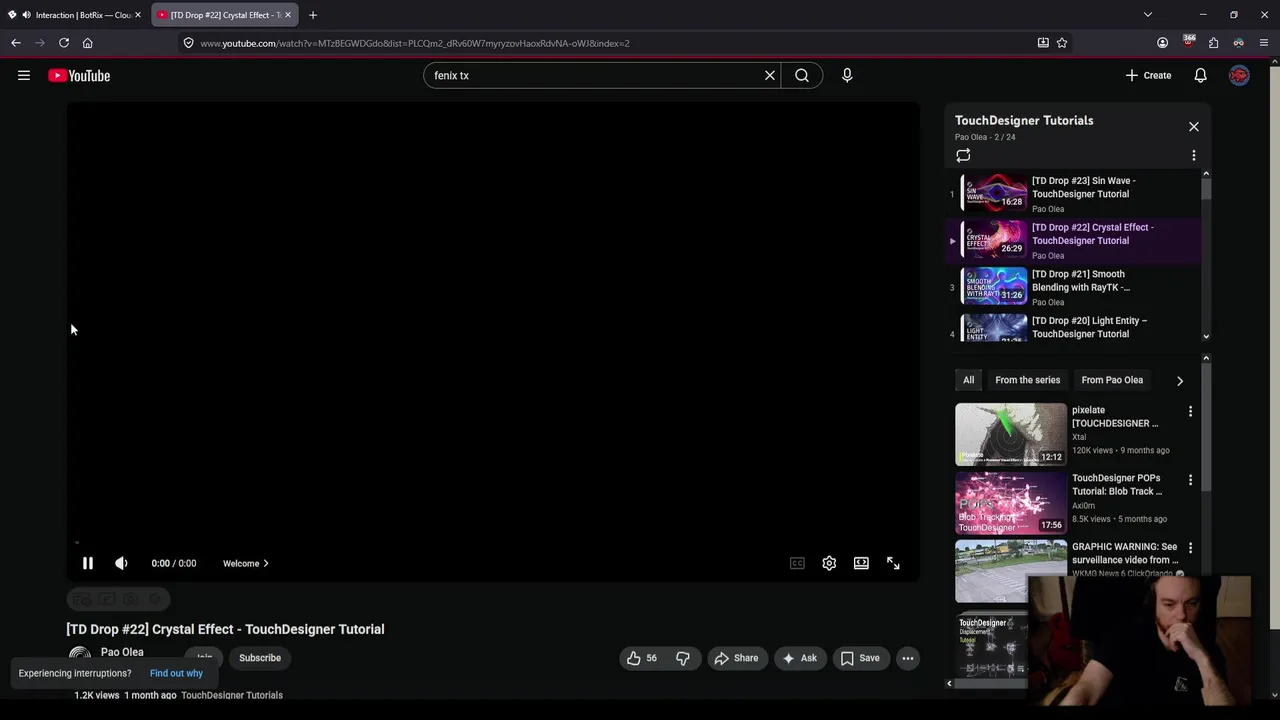Open options for POPs Tutorial video
Image resolution: width=1280 pixels, height=720 pixels.
point(1190,480)
